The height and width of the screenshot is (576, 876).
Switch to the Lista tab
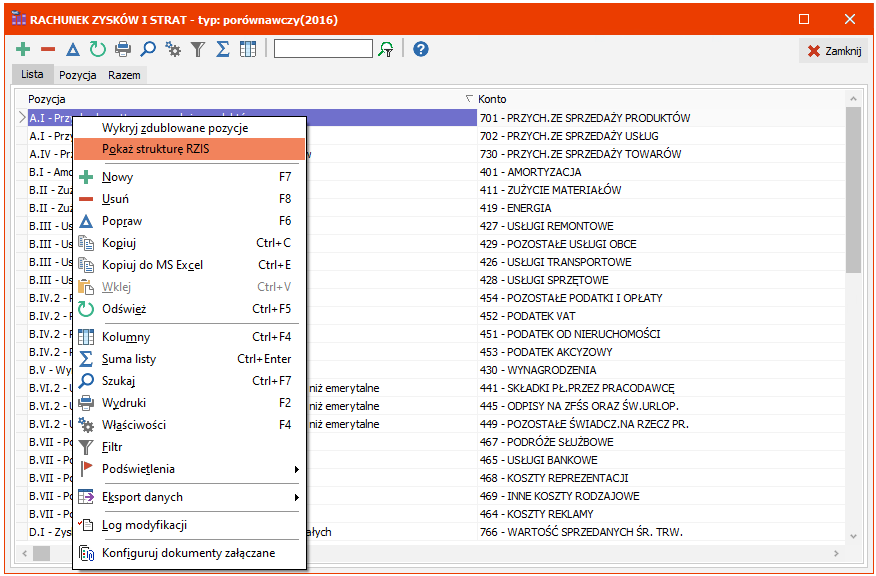click(x=32, y=74)
